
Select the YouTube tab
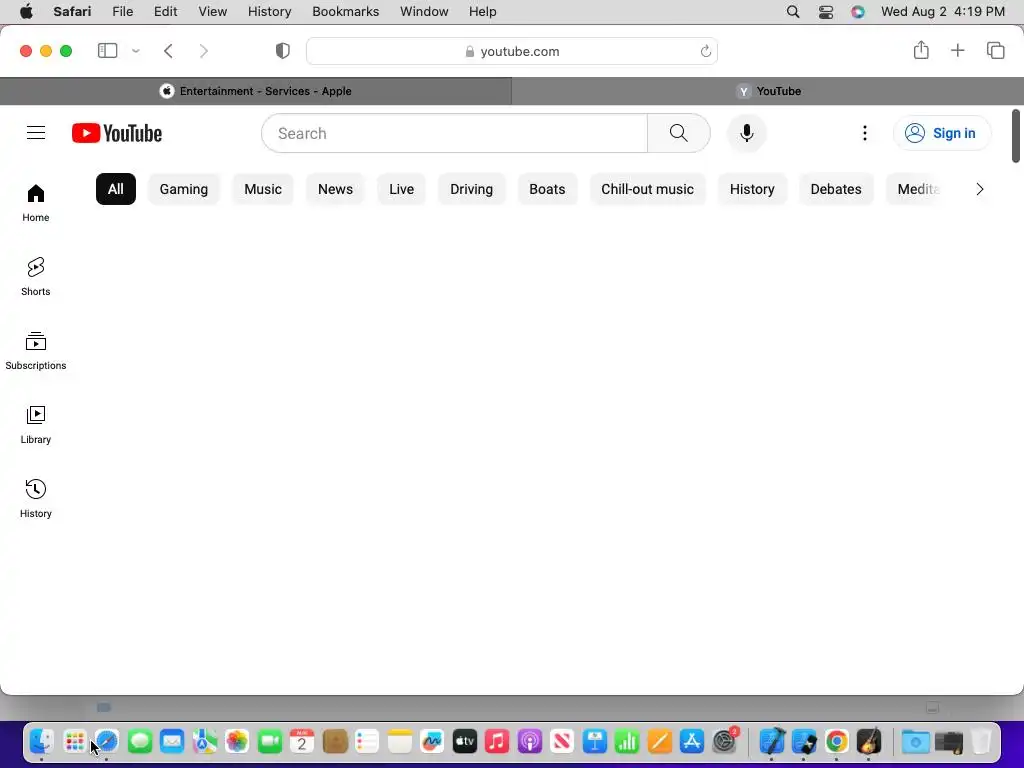[x=767, y=91]
